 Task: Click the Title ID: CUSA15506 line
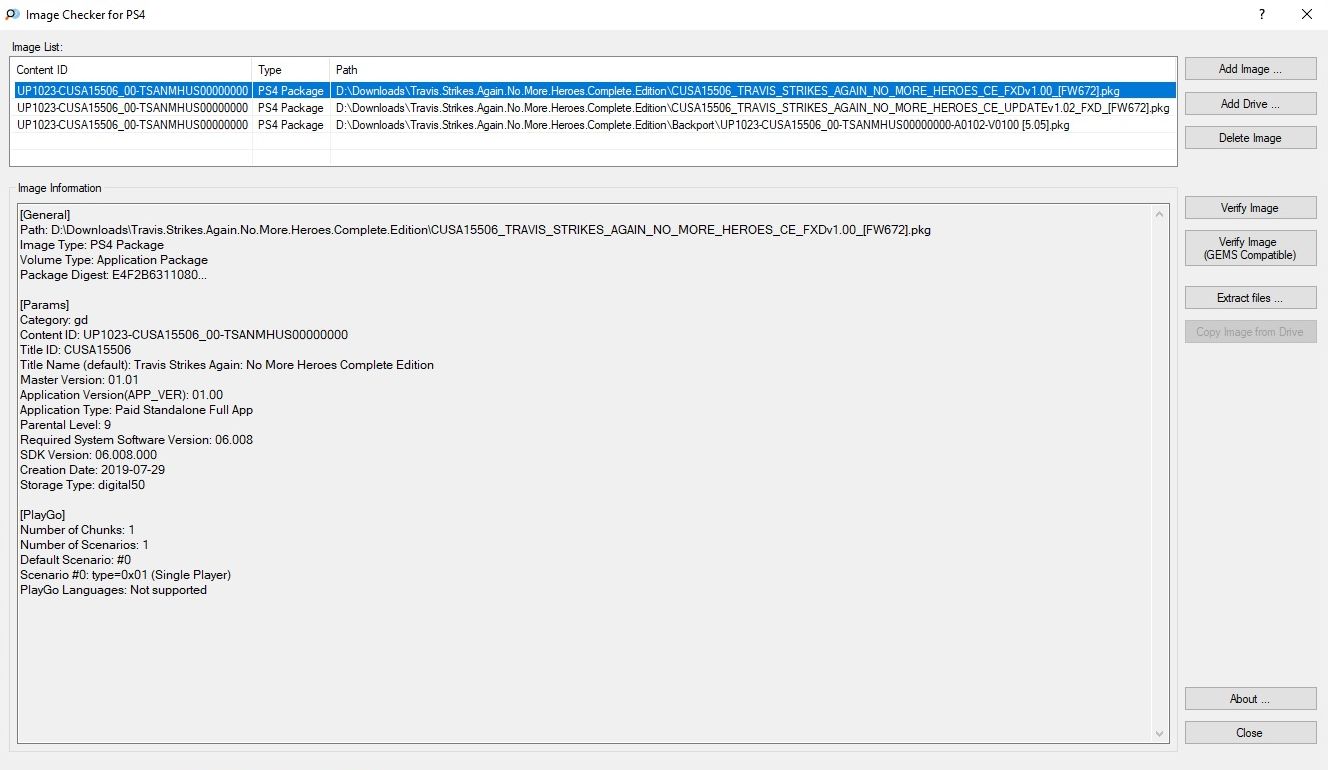(x=75, y=350)
